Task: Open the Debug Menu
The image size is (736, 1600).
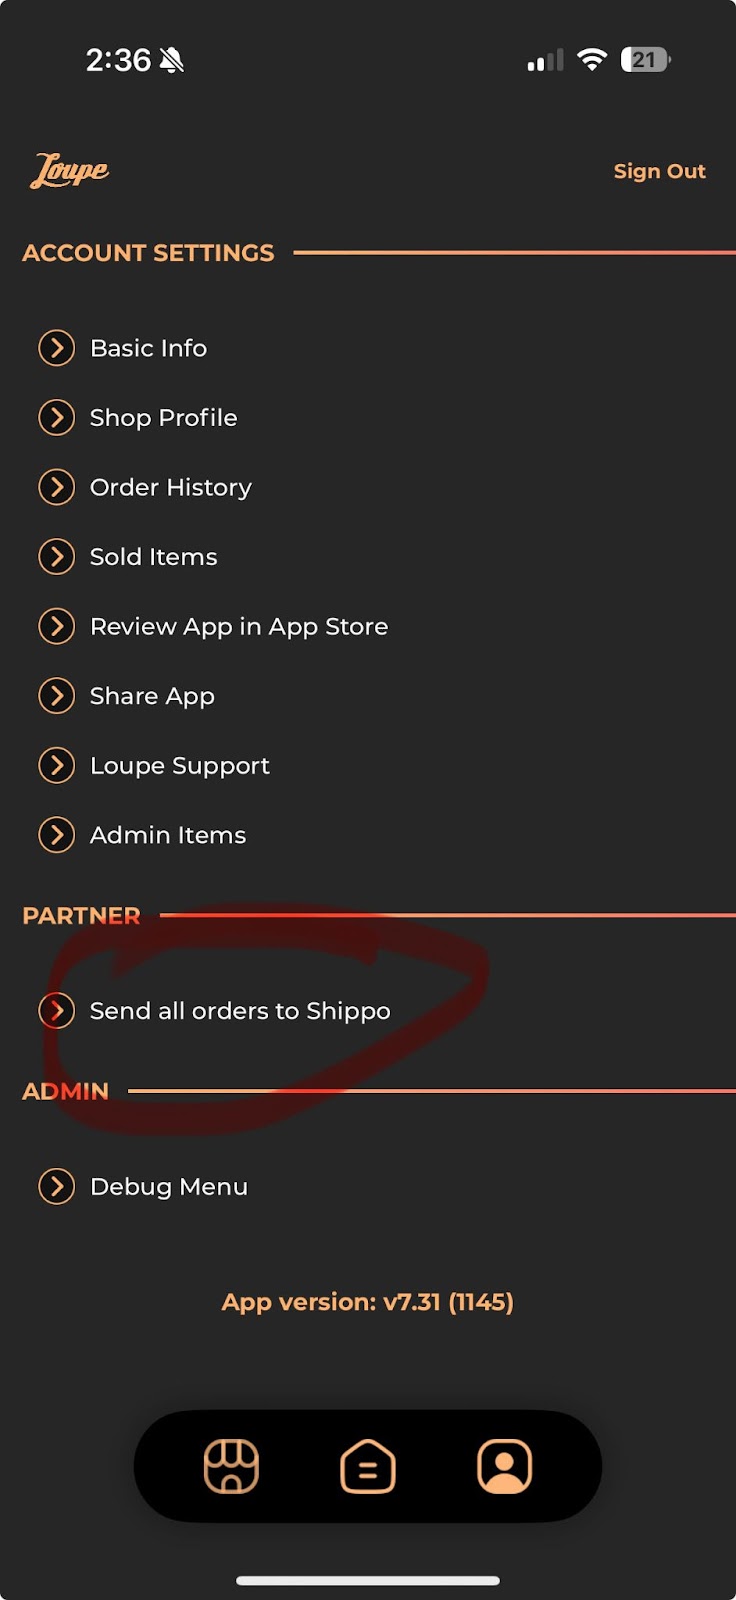Action: (x=168, y=1187)
